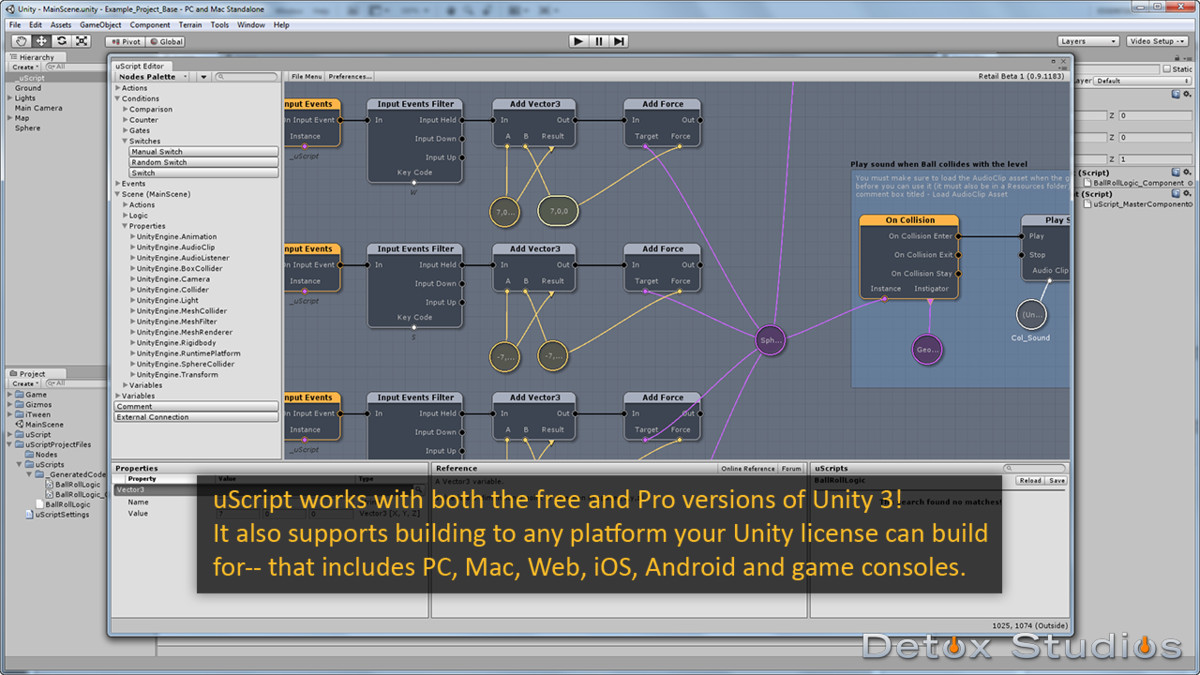Select the Sphere object in Hierarchy
Screen dimensions: 1200x675
pos(28,128)
